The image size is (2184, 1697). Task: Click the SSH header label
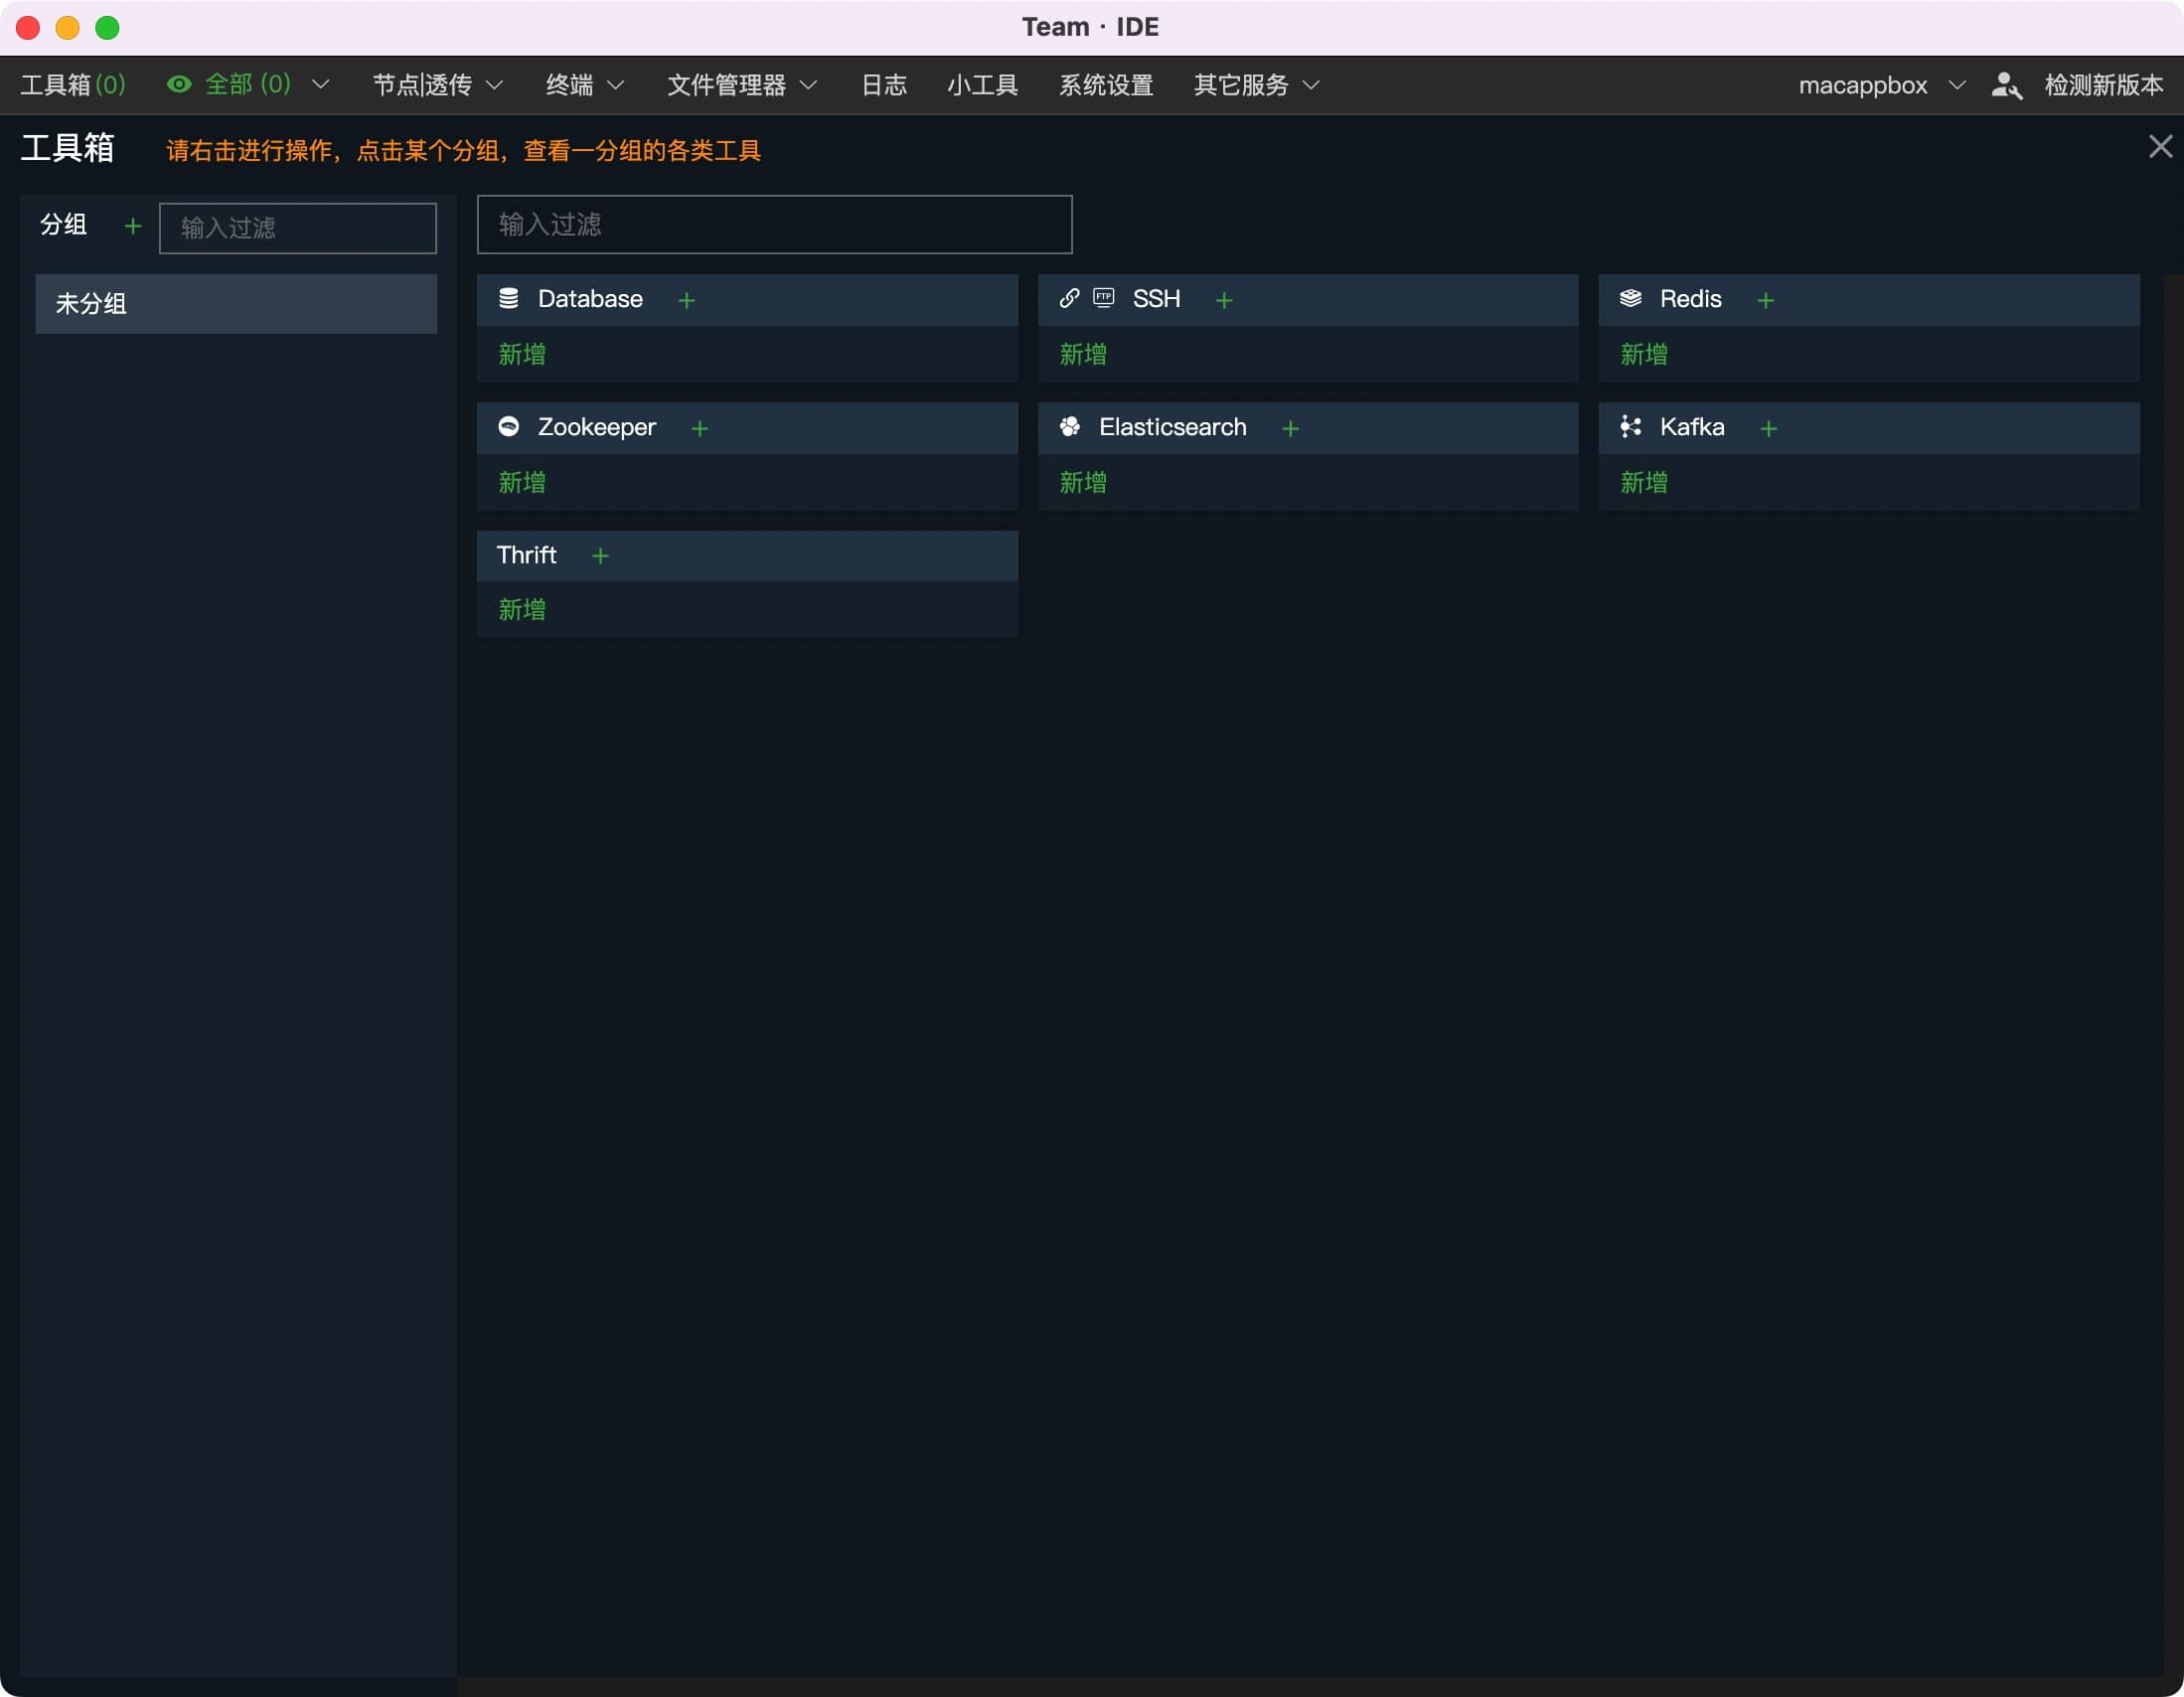pos(1156,299)
